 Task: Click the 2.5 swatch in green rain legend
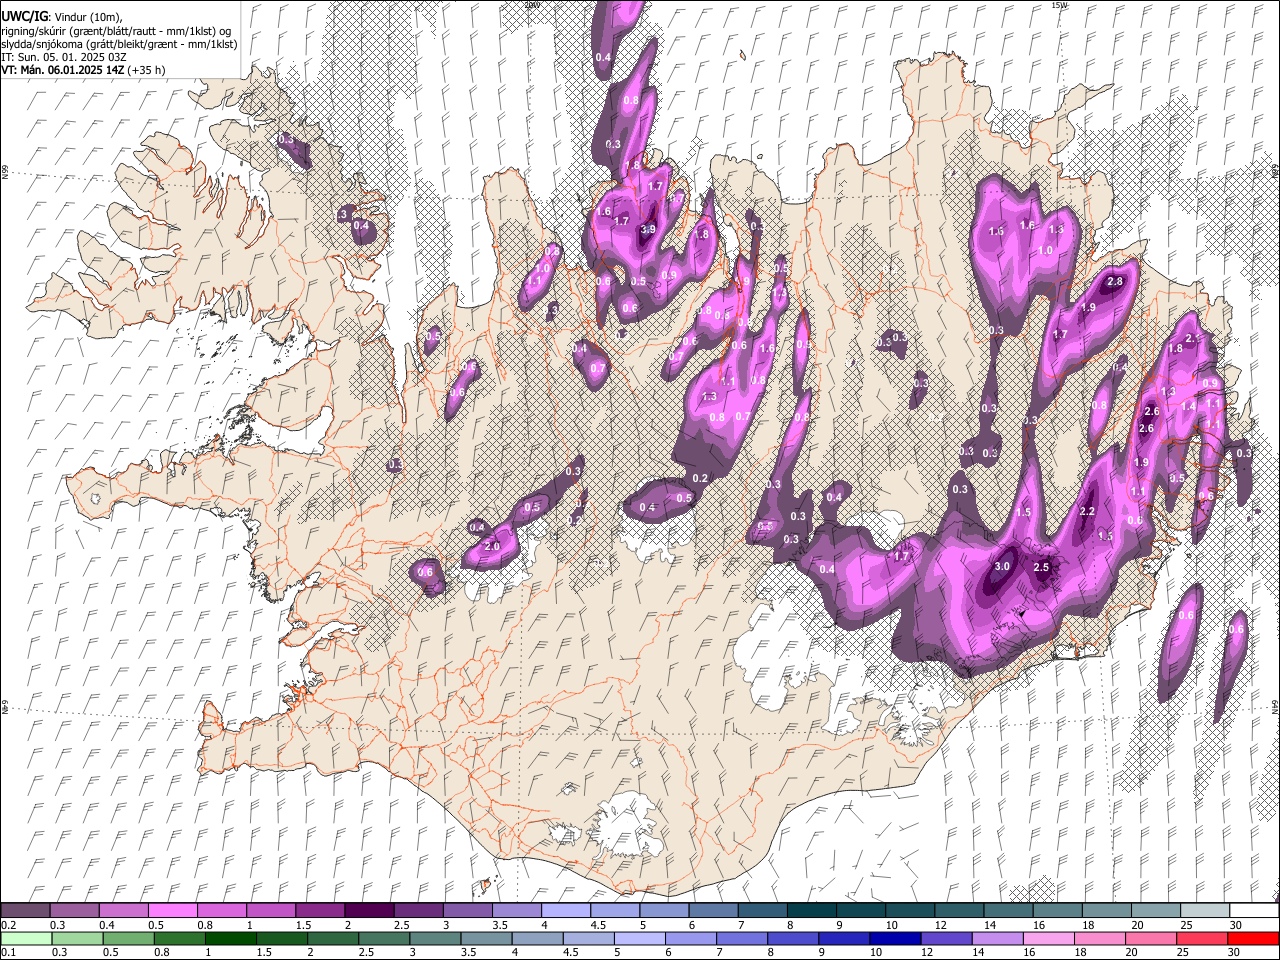point(384,938)
